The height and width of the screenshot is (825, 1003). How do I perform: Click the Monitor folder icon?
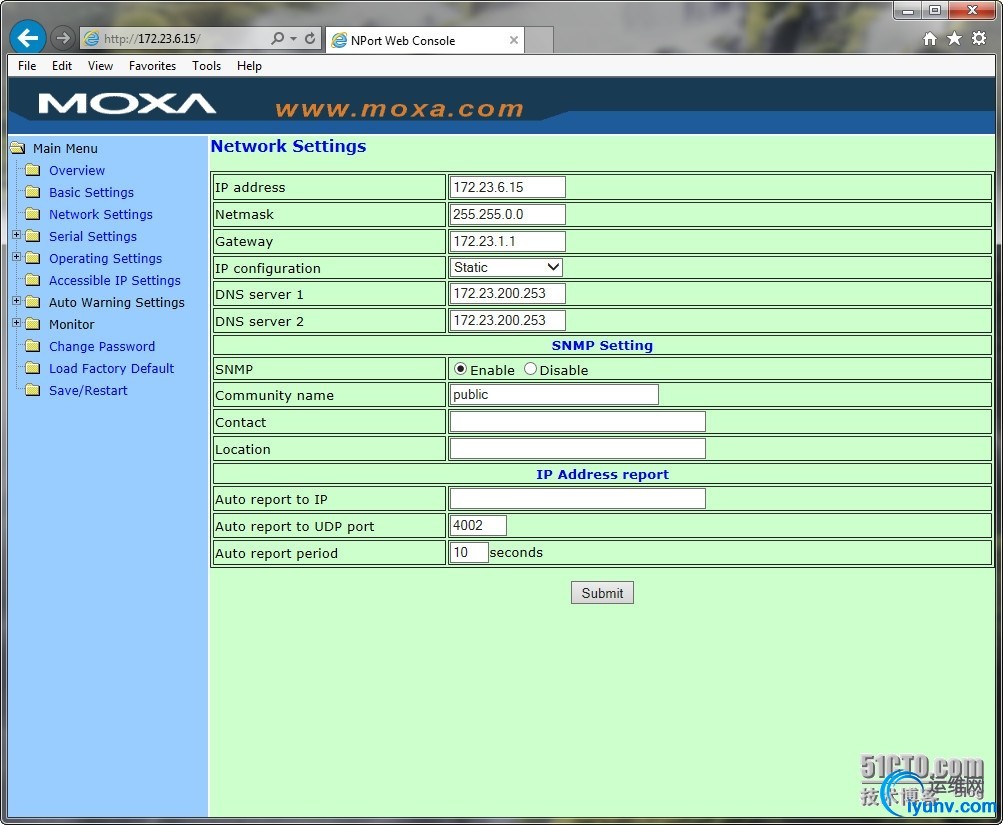[x=33, y=324]
